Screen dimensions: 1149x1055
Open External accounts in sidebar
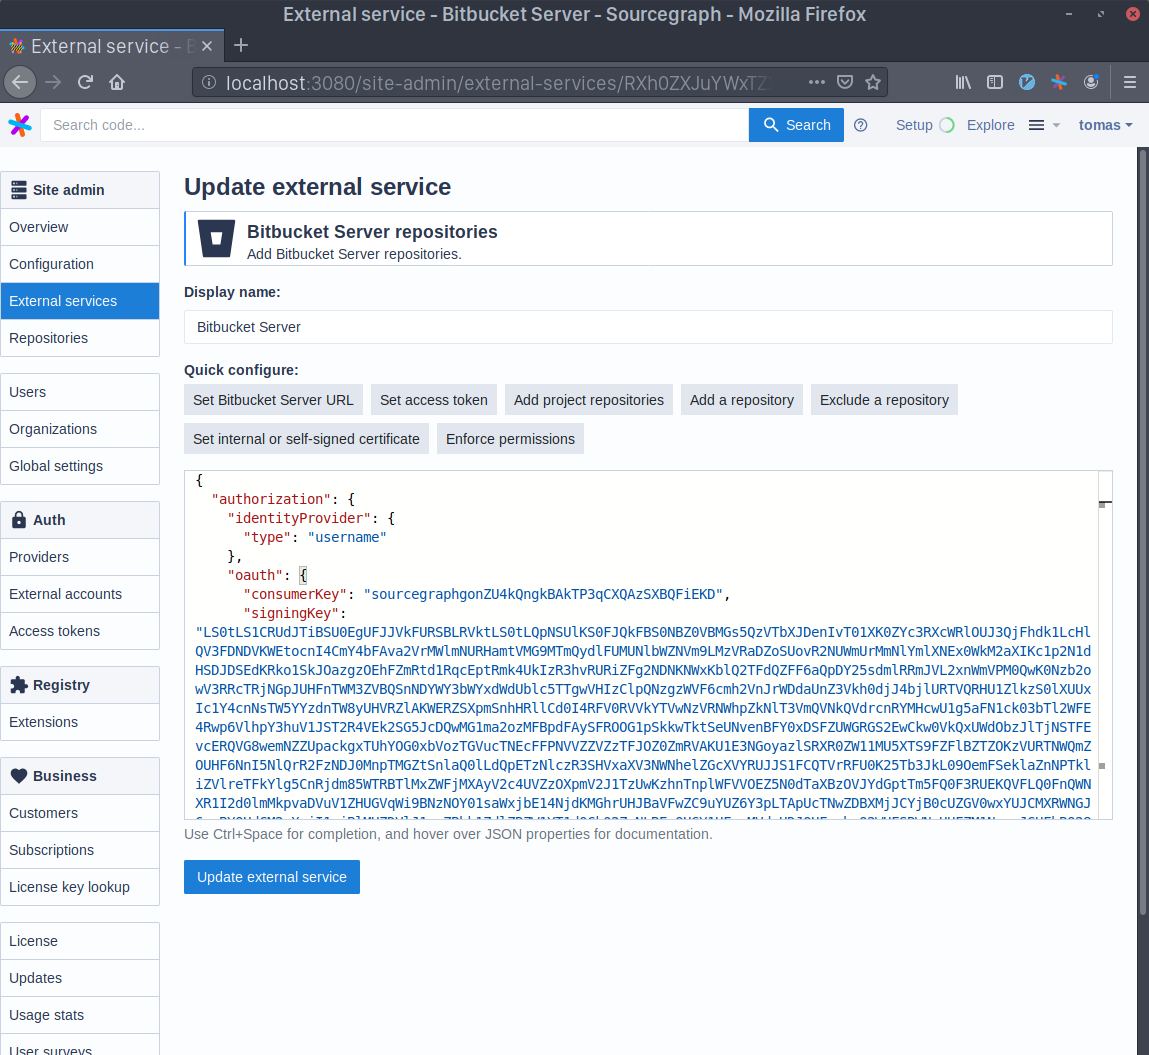point(80,594)
